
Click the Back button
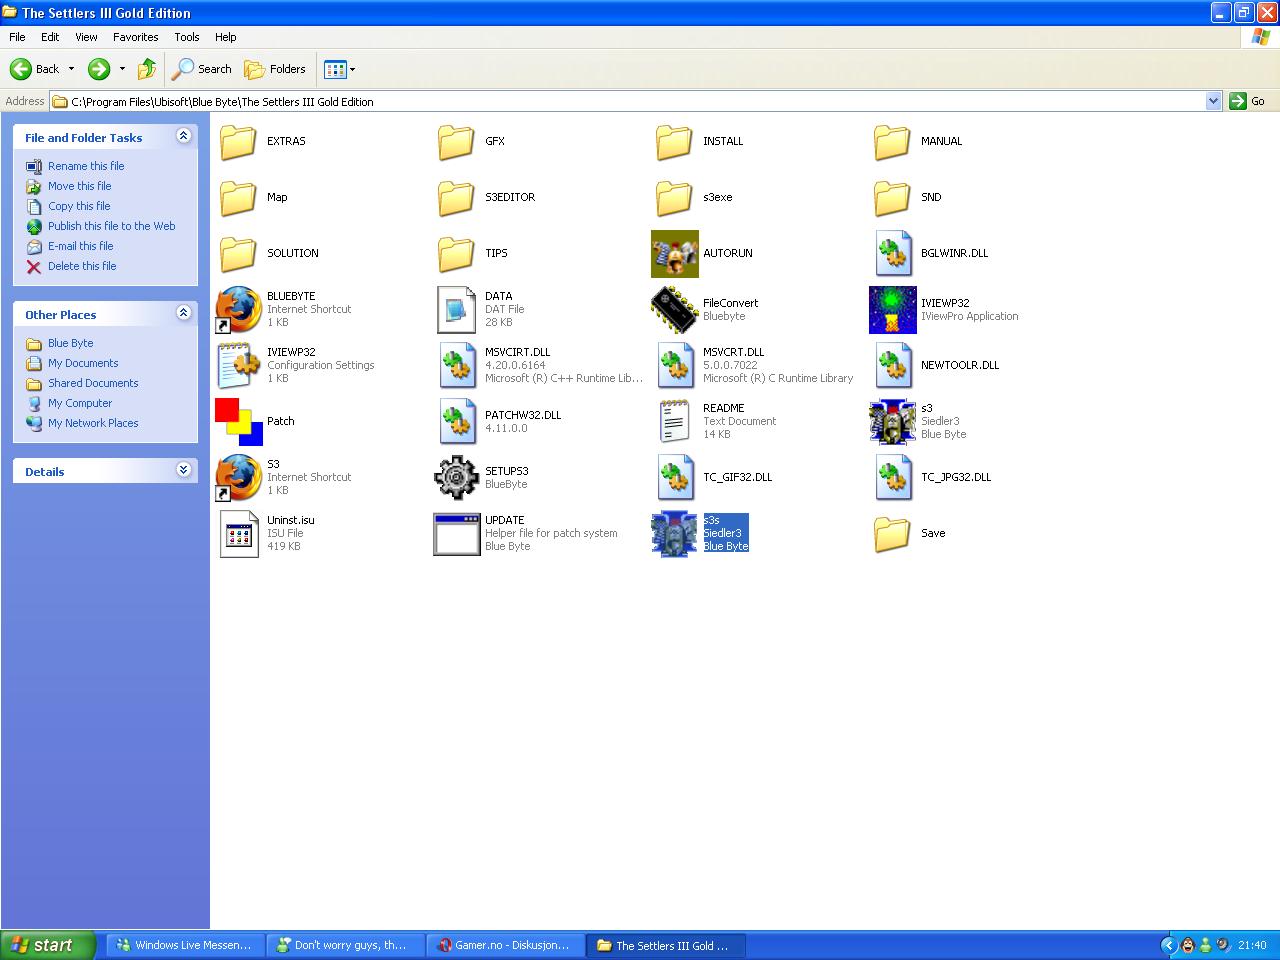(35, 69)
